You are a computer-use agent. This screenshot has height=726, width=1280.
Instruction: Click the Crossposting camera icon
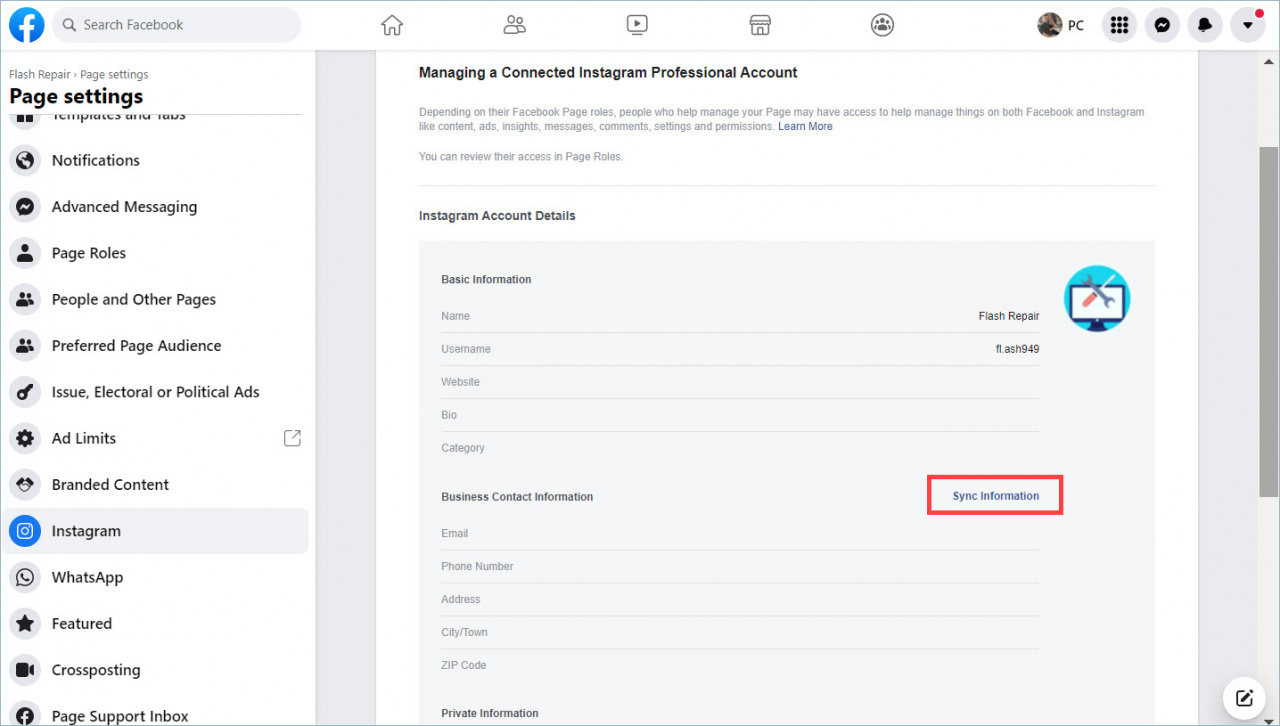25,670
